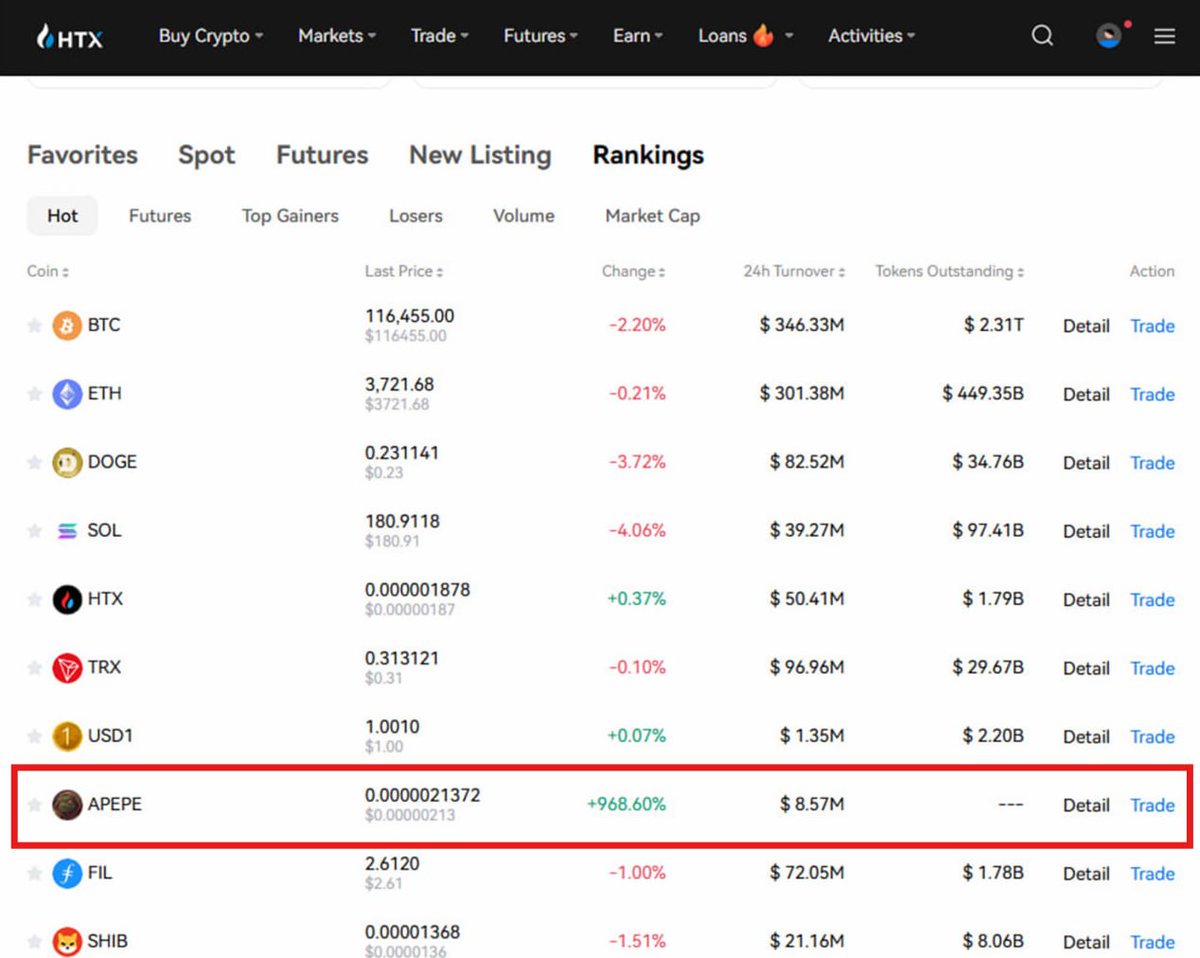Screen dimensions: 1200x958
Task: Click the +968.60% change value
Action: coord(626,804)
